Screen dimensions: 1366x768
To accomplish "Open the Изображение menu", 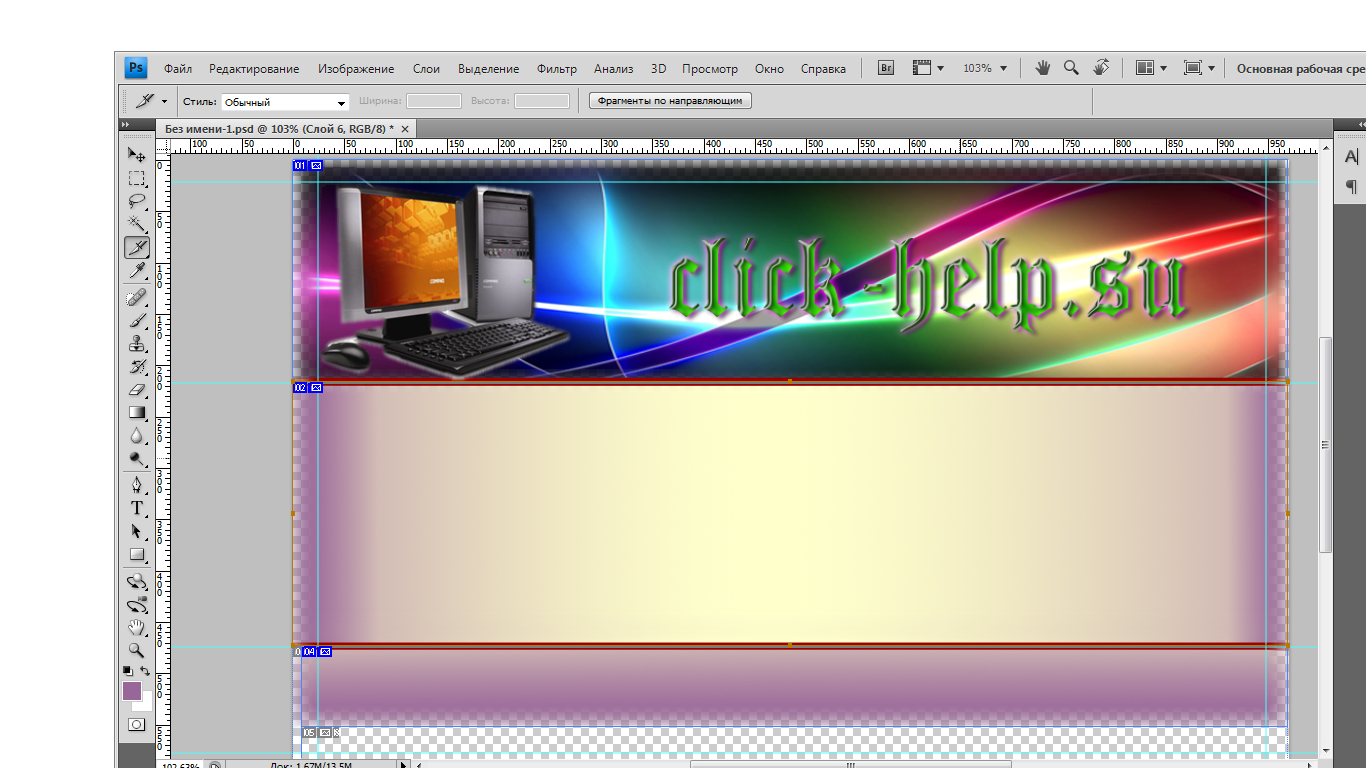I will (356, 69).
